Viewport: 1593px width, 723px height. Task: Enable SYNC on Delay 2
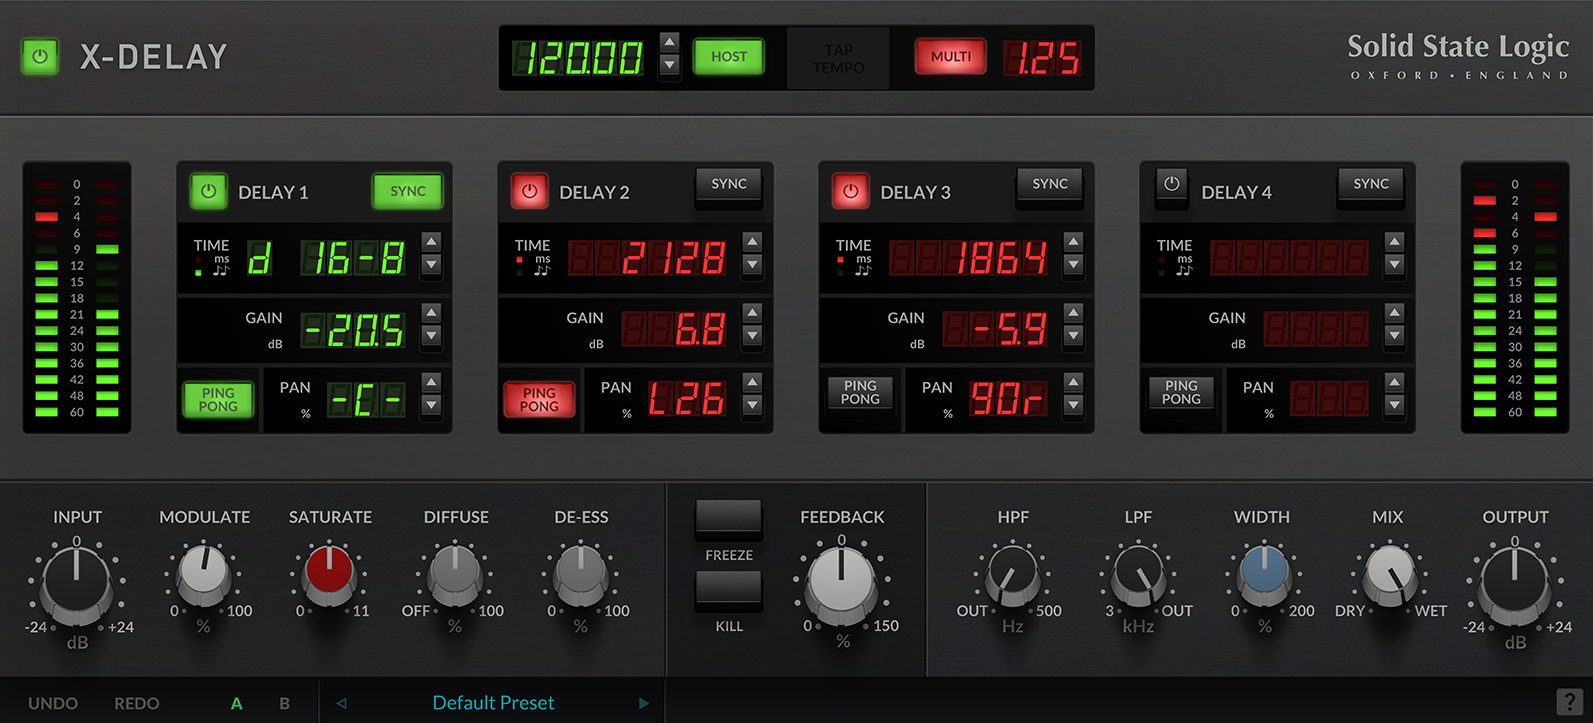point(729,185)
